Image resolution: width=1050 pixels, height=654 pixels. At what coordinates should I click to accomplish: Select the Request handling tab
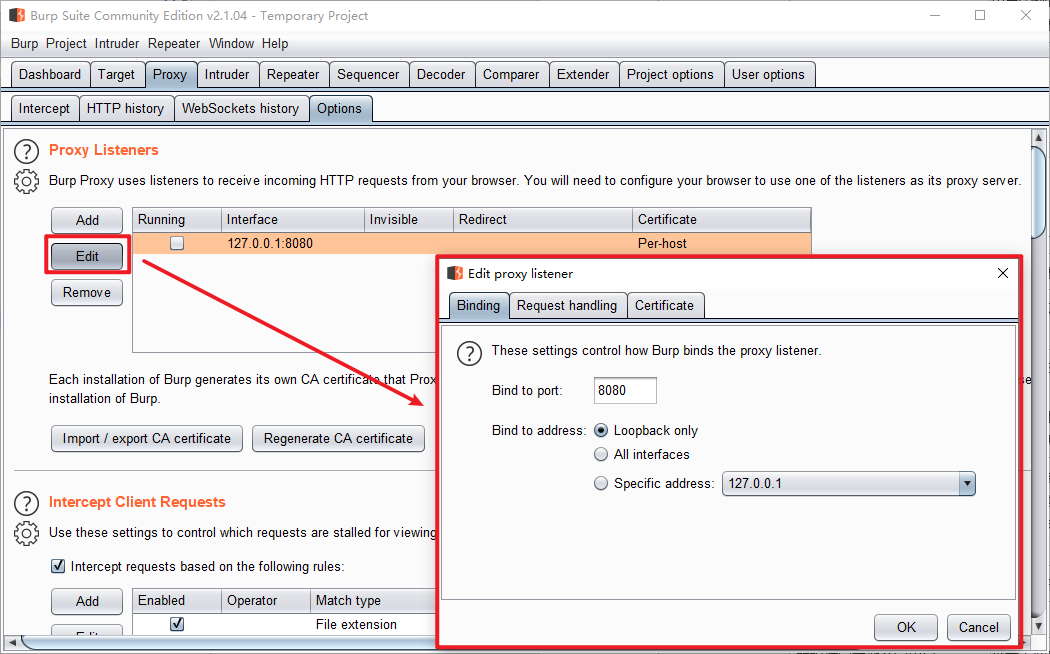[x=567, y=305]
